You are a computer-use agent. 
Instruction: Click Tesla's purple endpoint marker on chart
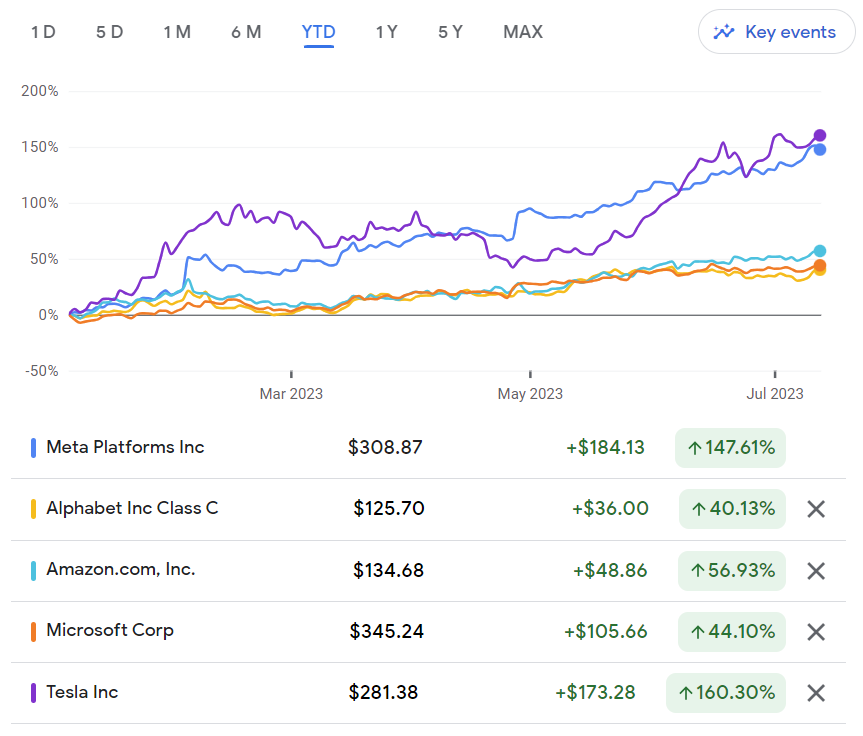pyautogui.click(x=820, y=135)
